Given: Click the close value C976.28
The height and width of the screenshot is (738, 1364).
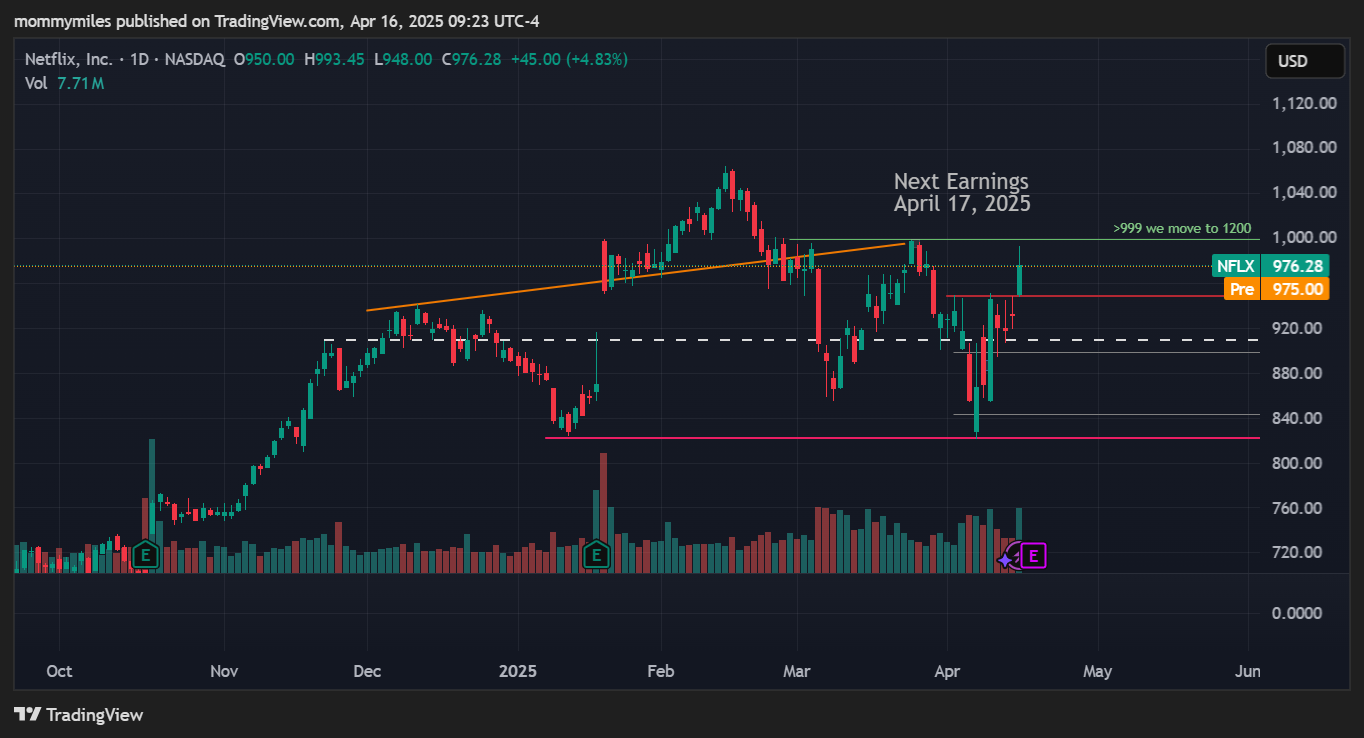Looking at the screenshot, I should (471, 60).
